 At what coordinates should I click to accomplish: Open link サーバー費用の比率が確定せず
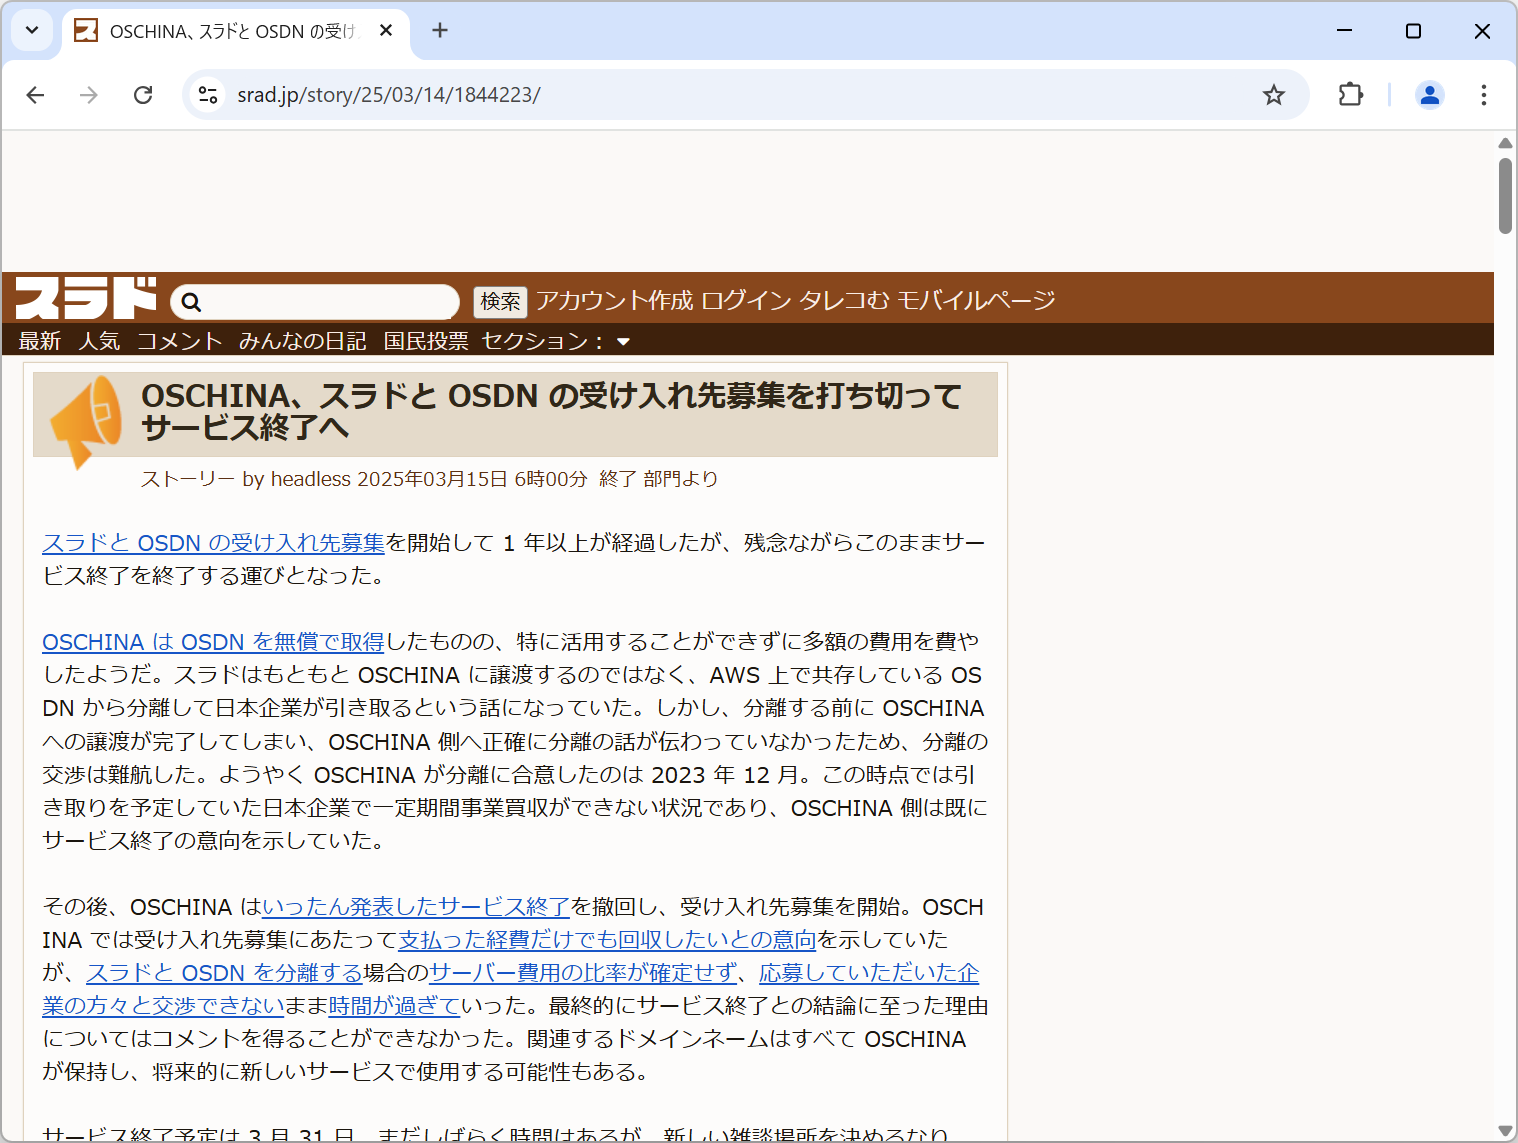click(x=583, y=973)
